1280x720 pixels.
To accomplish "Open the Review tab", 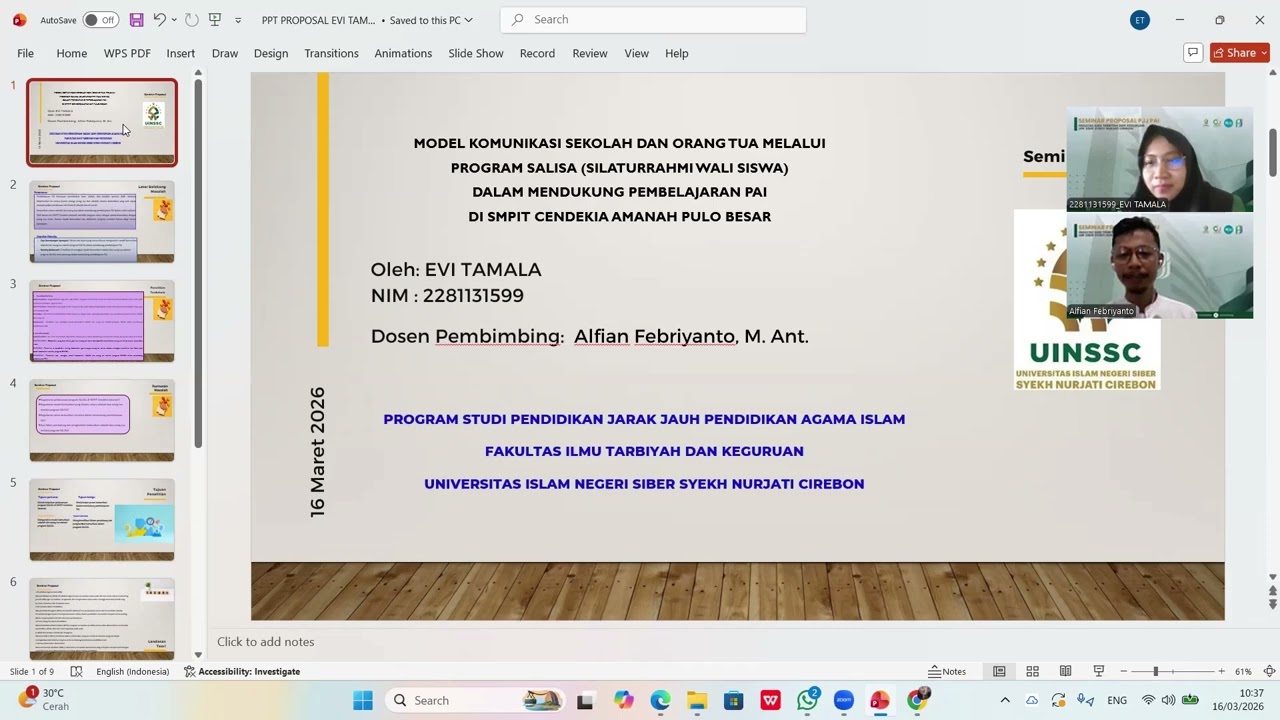I will (x=590, y=53).
